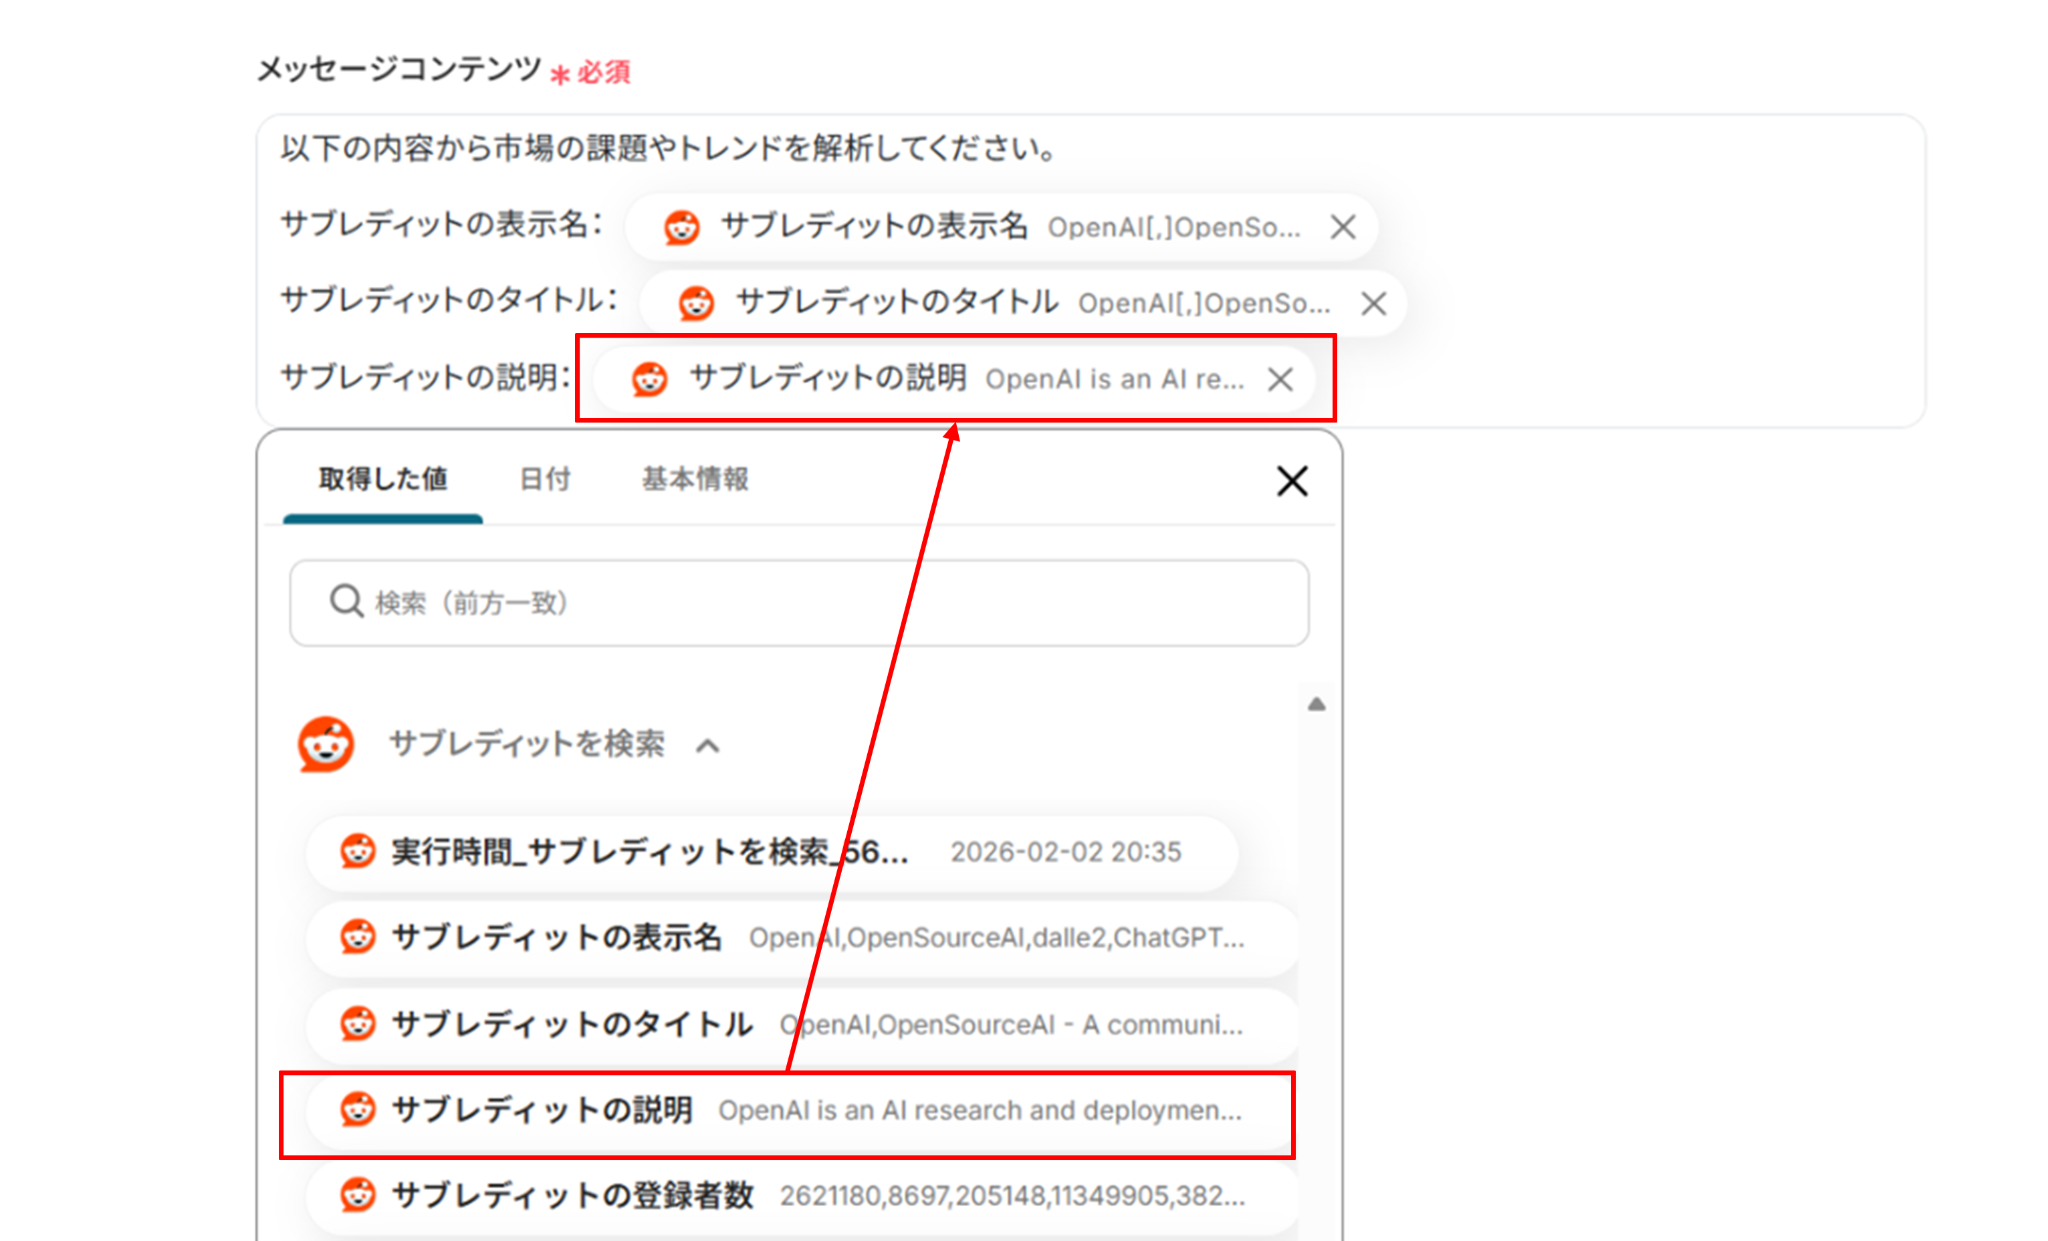The image size is (2048, 1241).
Task: Remove the サブレディットの表示名 chip with X
Action: pos(1343,227)
